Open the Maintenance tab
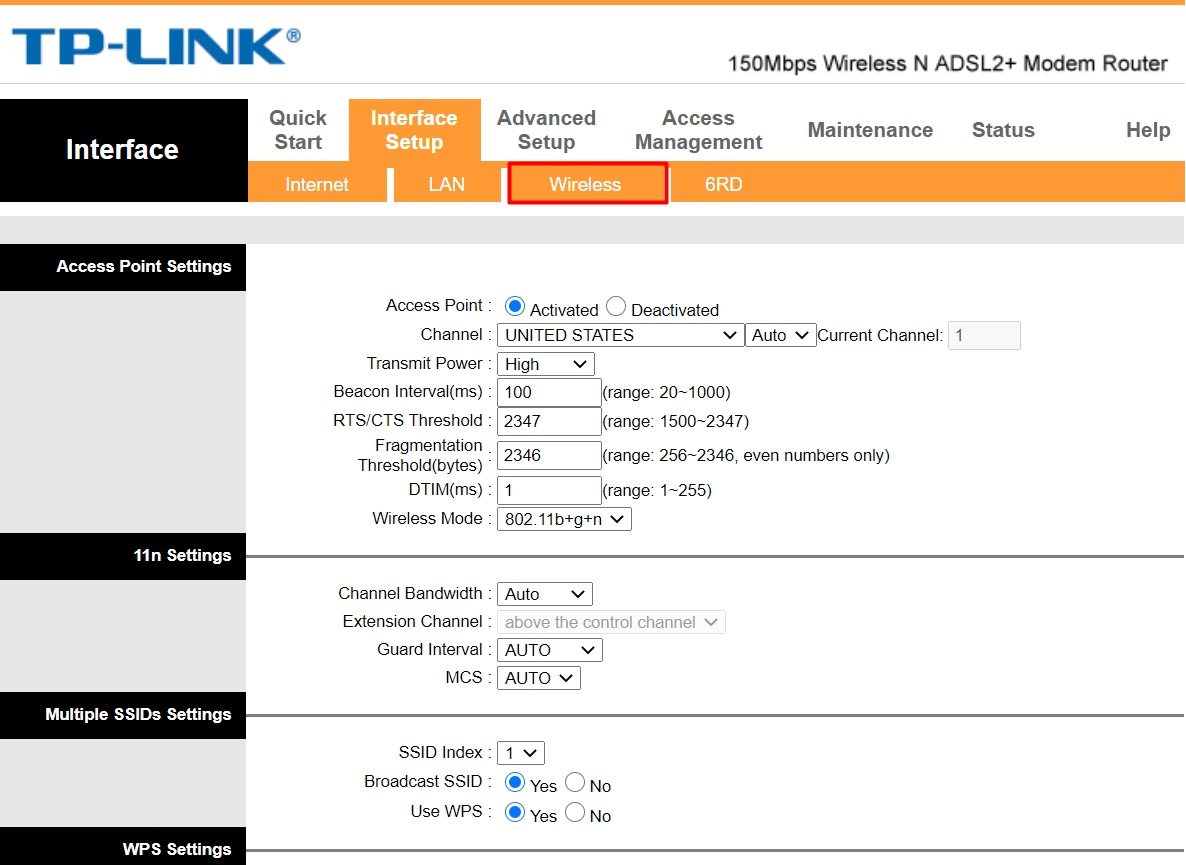The image size is (1186, 865). point(870,130)
